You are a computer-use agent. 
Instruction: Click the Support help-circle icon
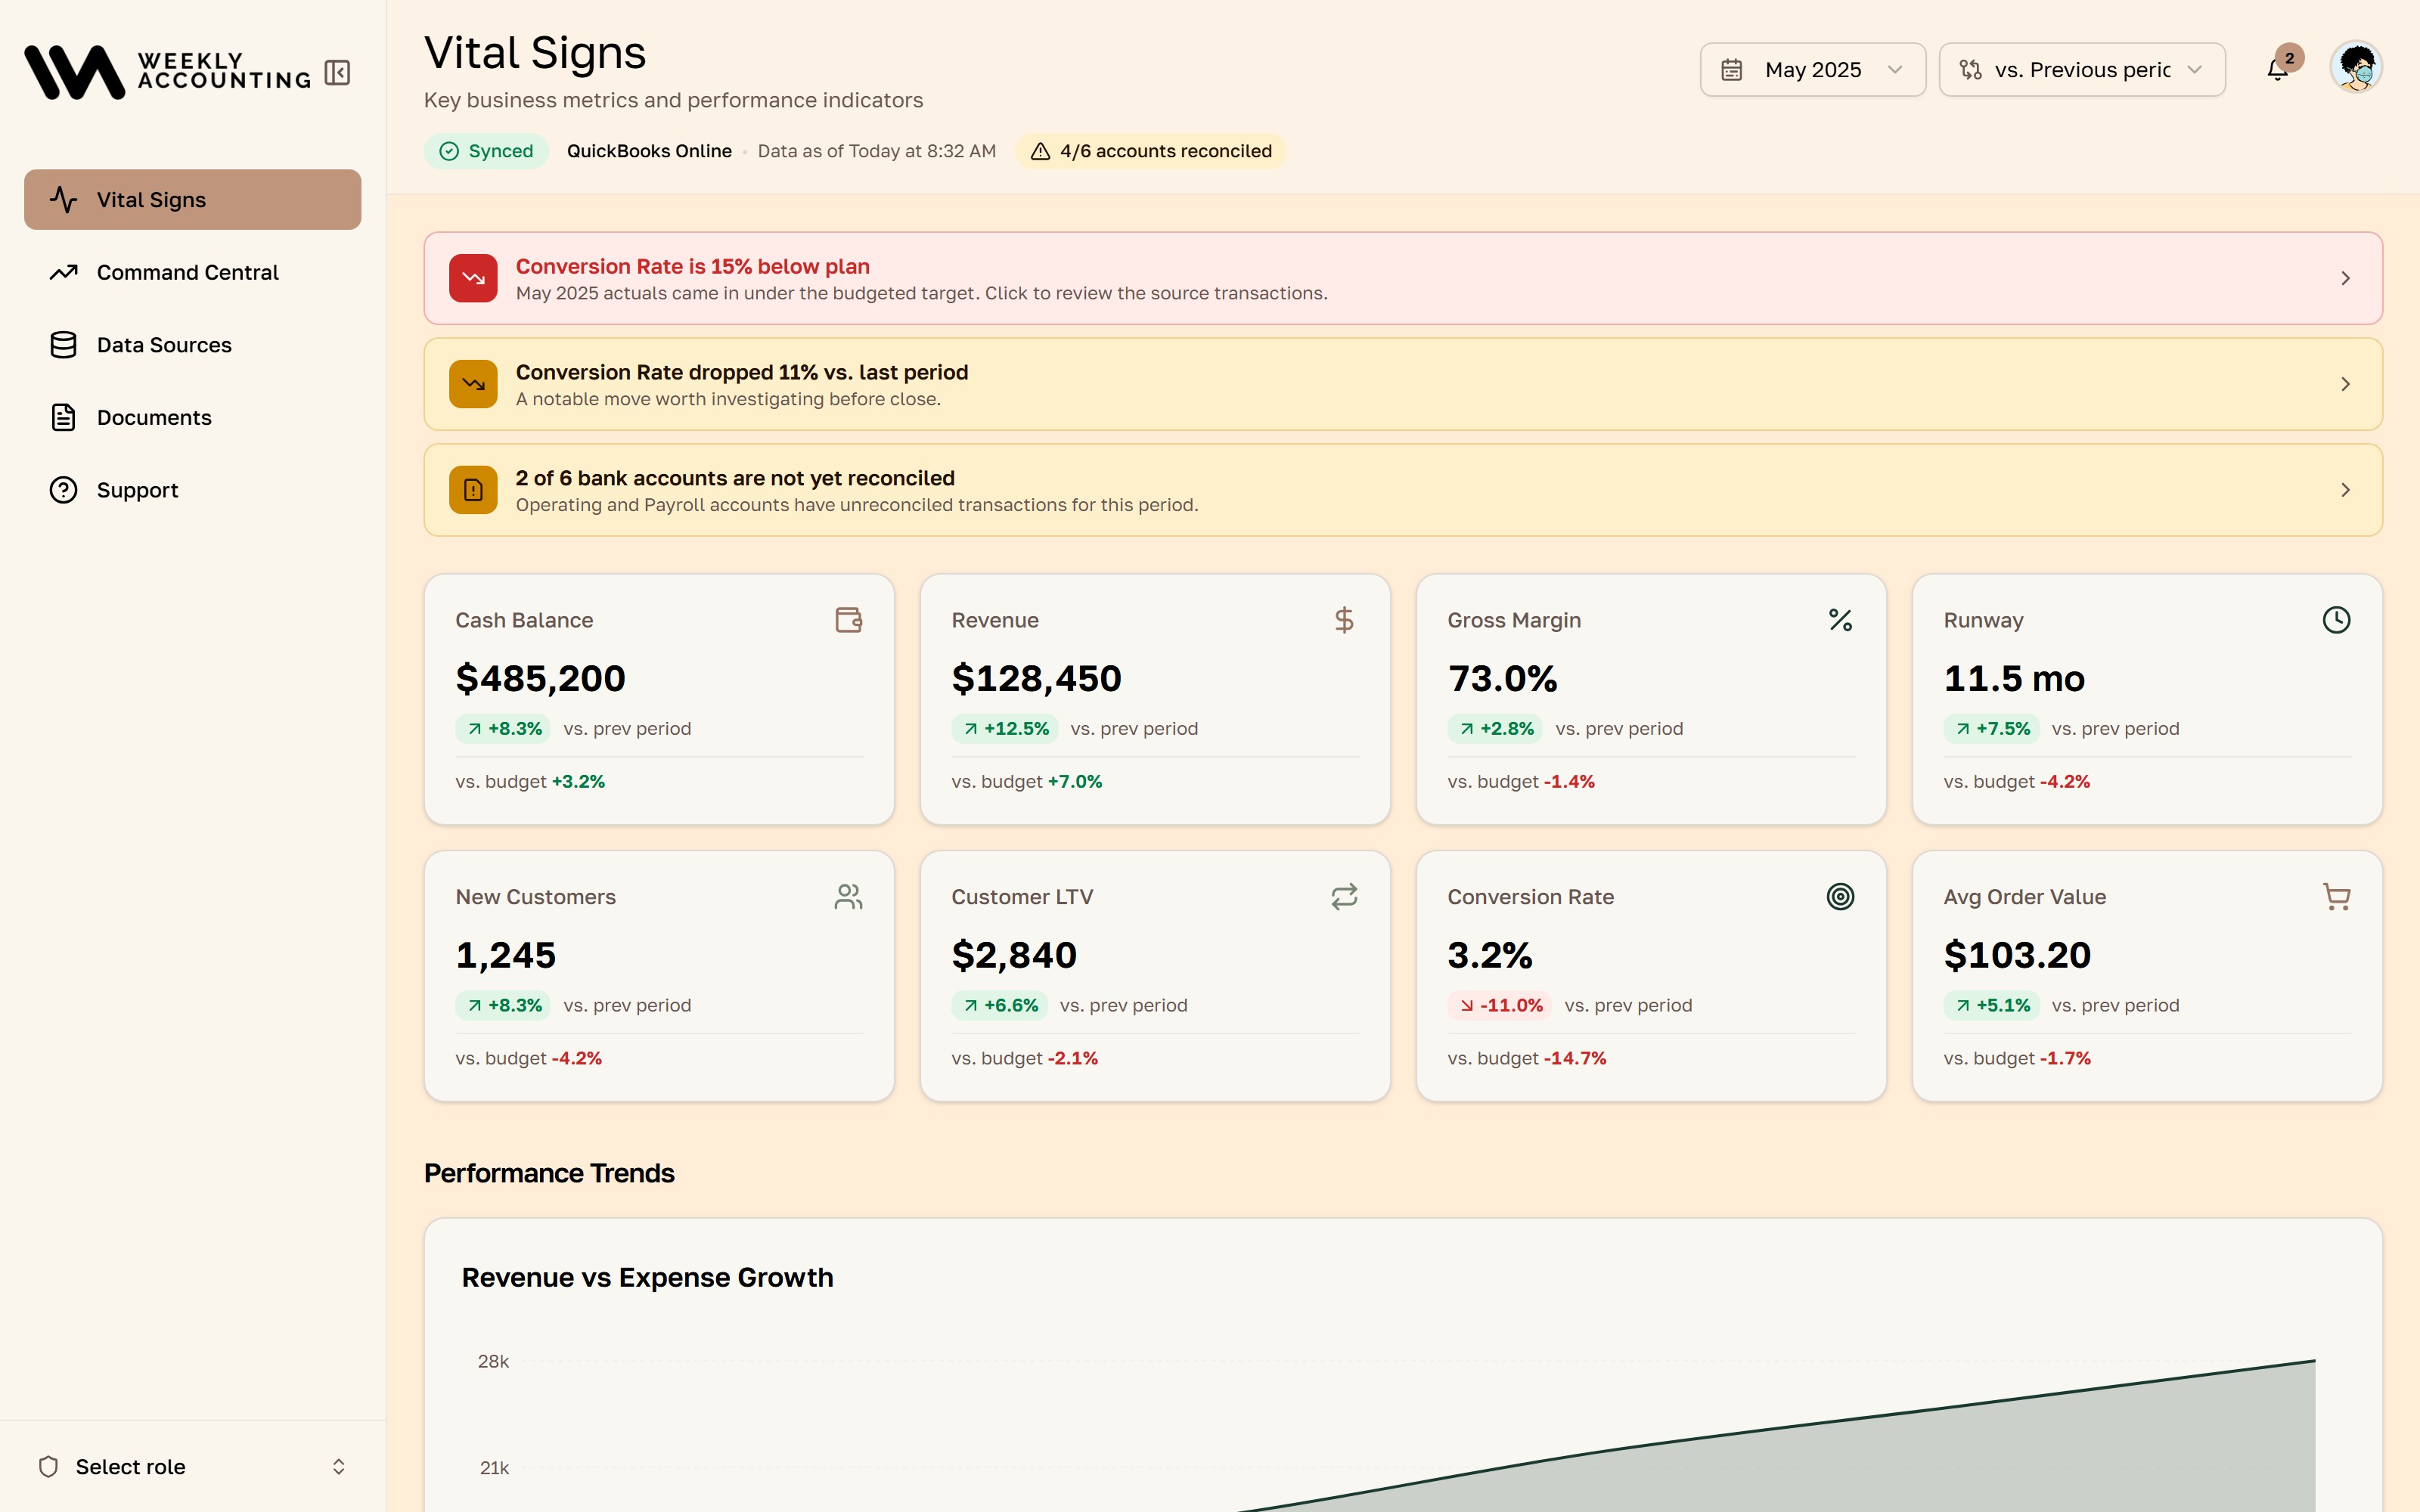(x=63, y=490)
